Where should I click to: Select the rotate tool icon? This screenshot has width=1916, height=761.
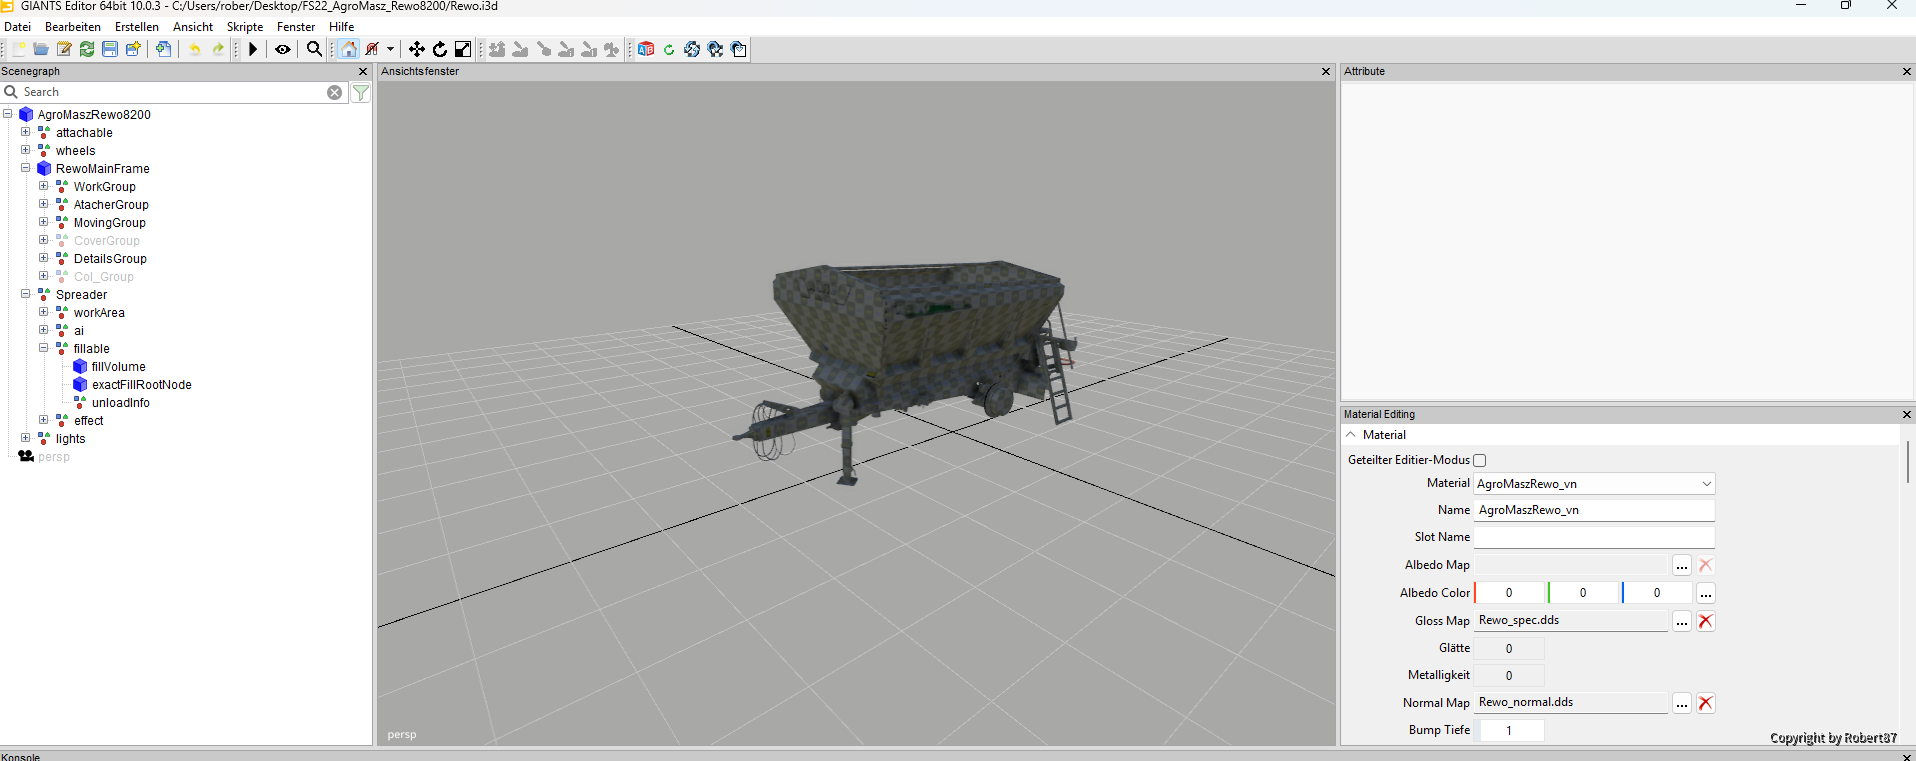click(439, 49)
